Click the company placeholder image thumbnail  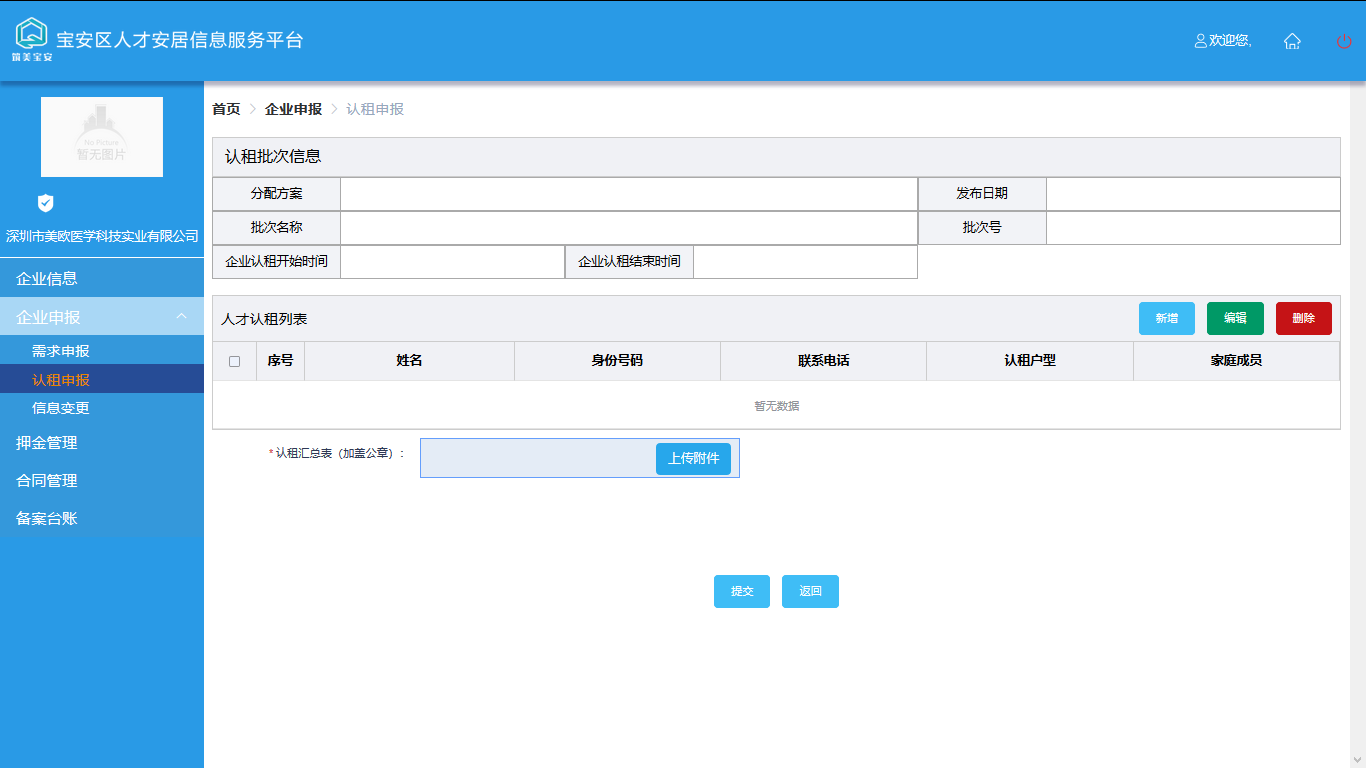point(102,137)
